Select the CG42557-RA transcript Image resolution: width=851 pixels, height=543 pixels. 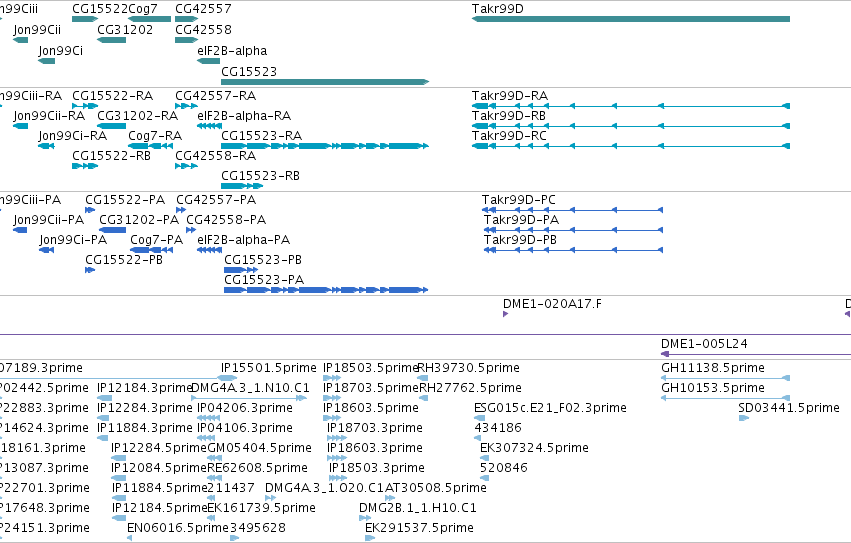click(x=186, y=106)
